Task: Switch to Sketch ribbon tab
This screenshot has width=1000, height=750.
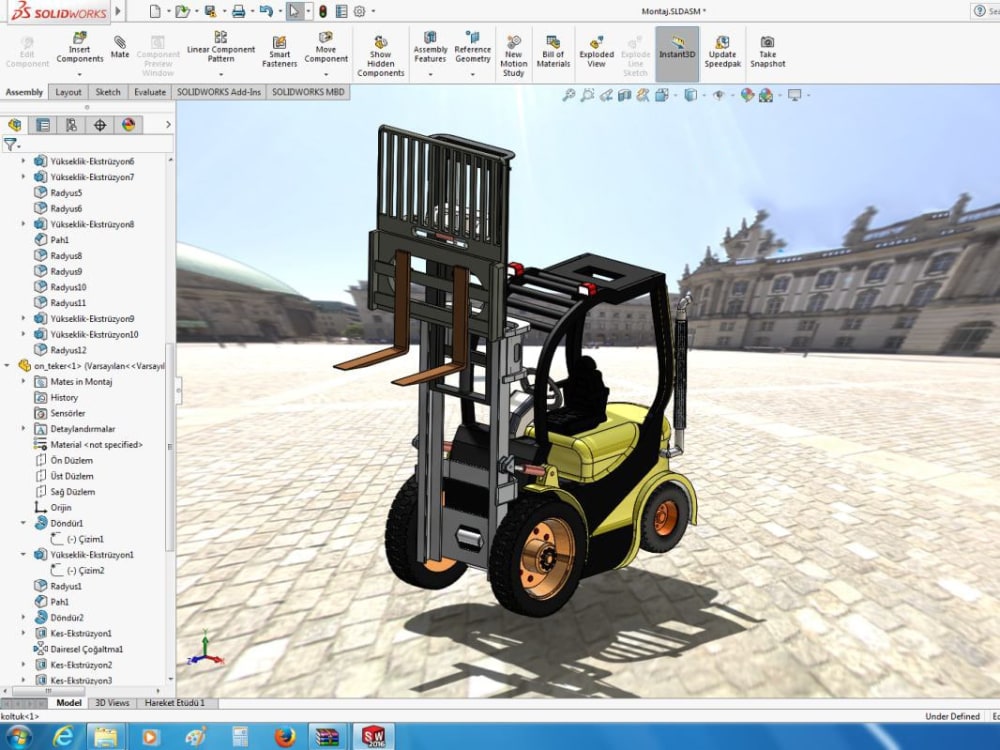Action: tap(108, 92)
